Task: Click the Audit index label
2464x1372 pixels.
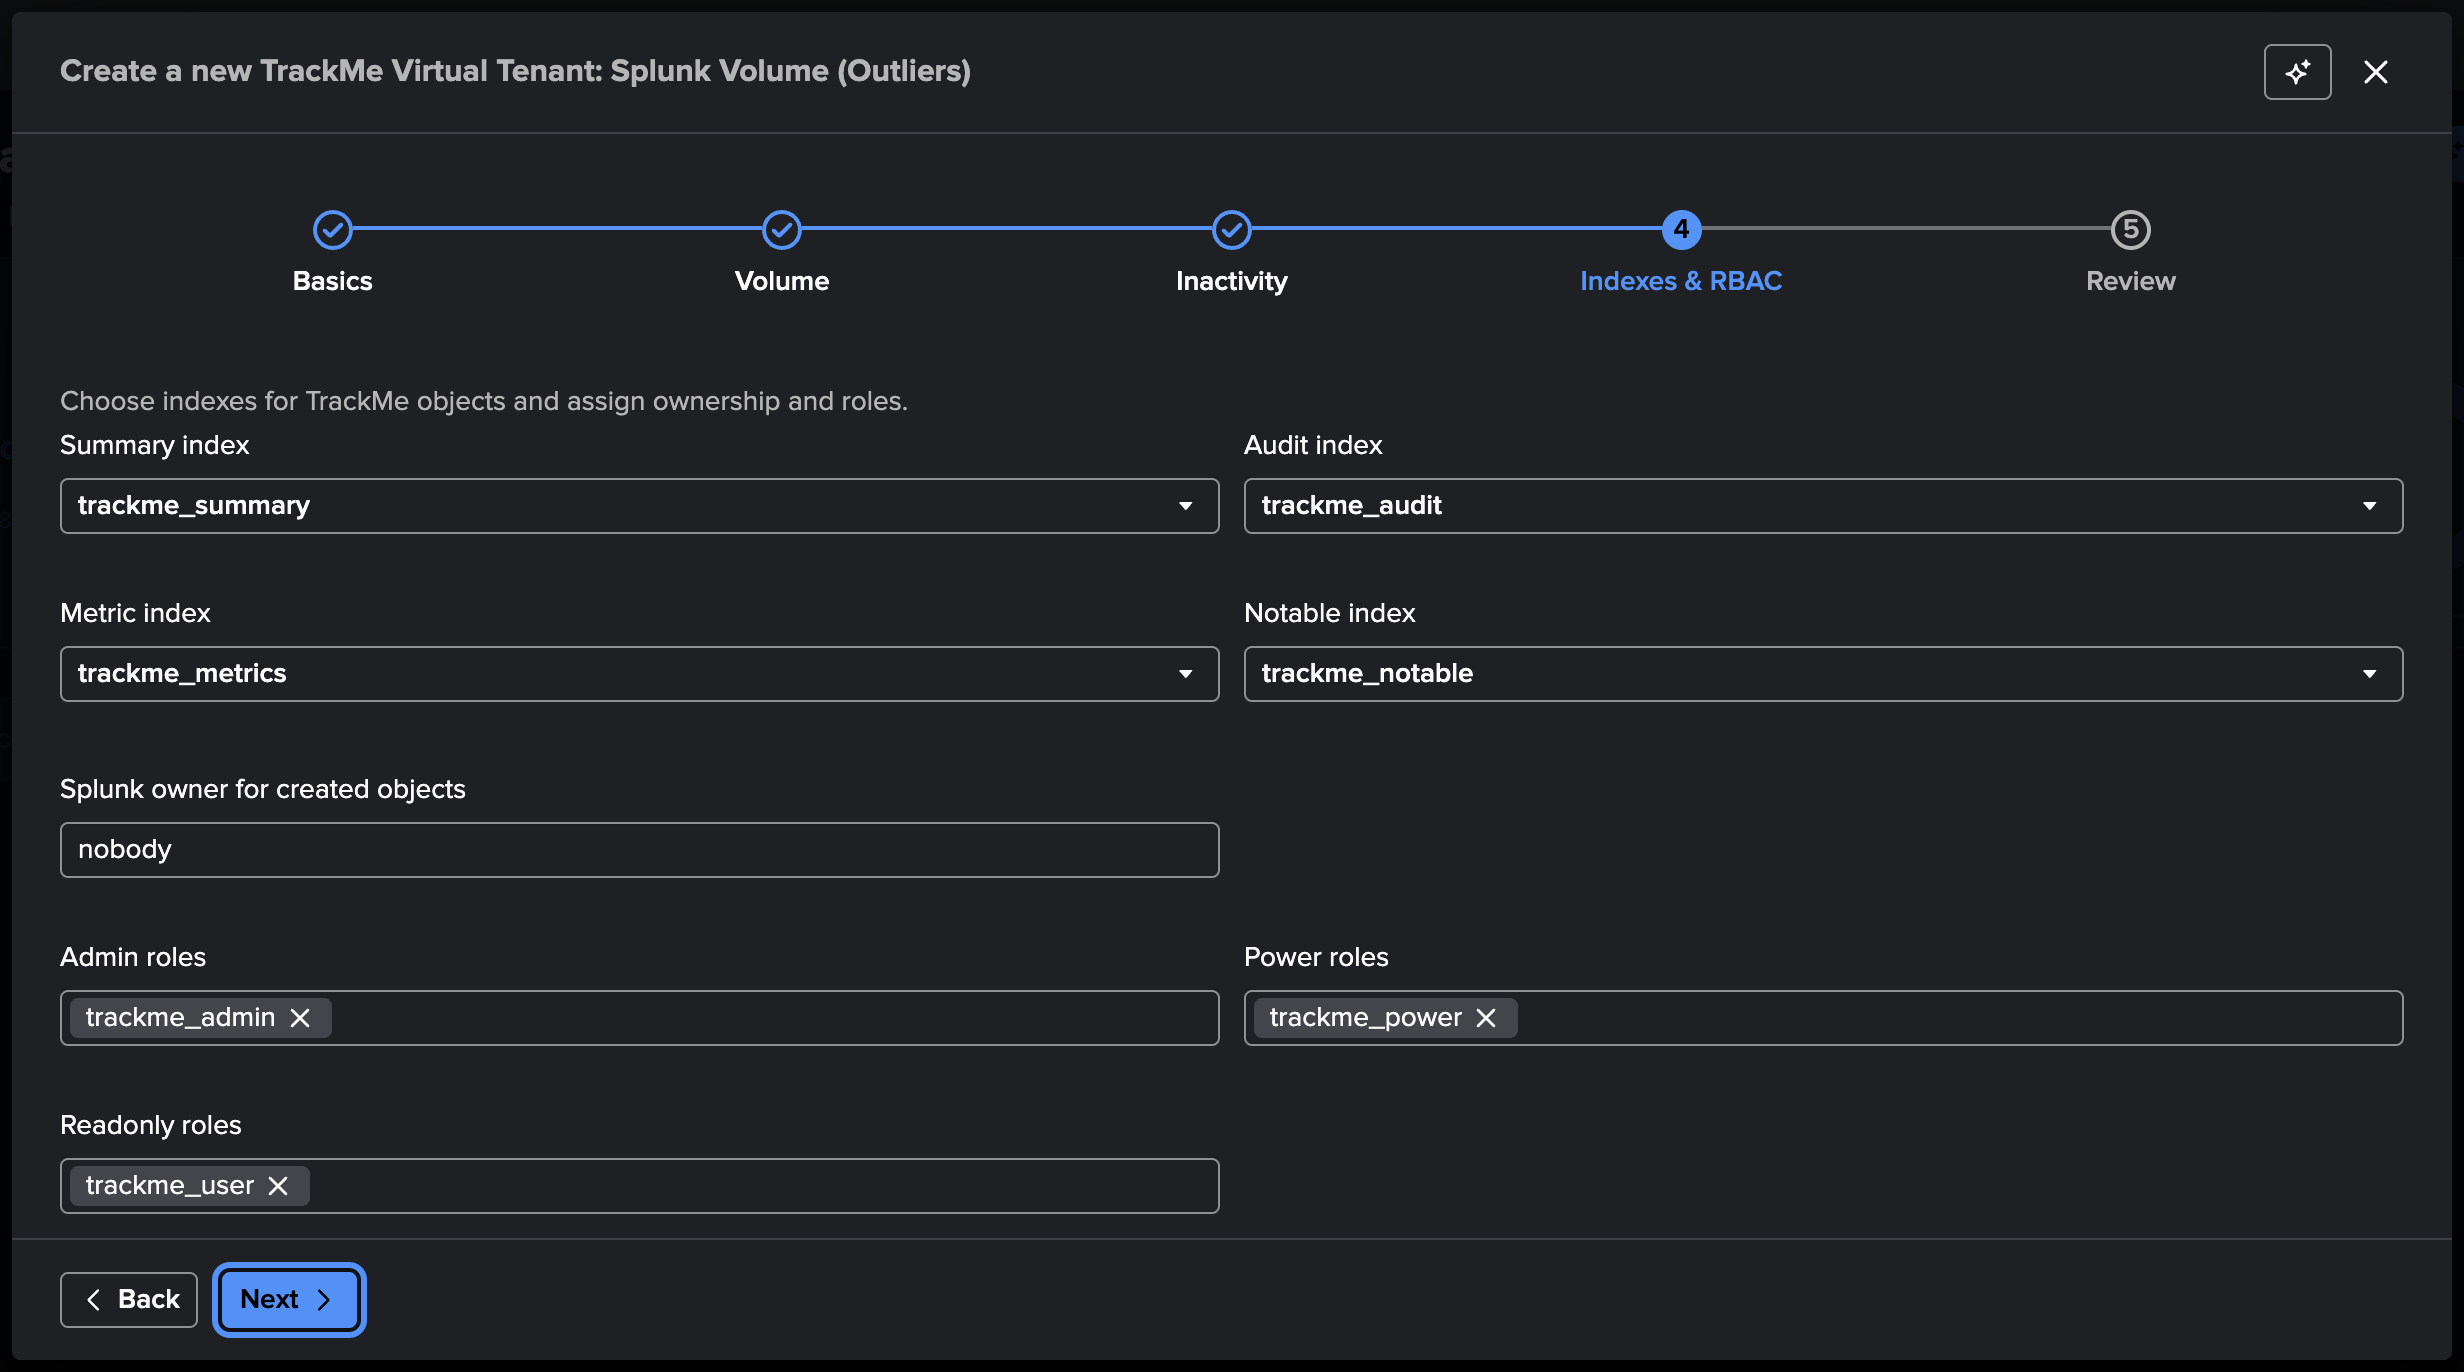Action: pos(1313,445)
